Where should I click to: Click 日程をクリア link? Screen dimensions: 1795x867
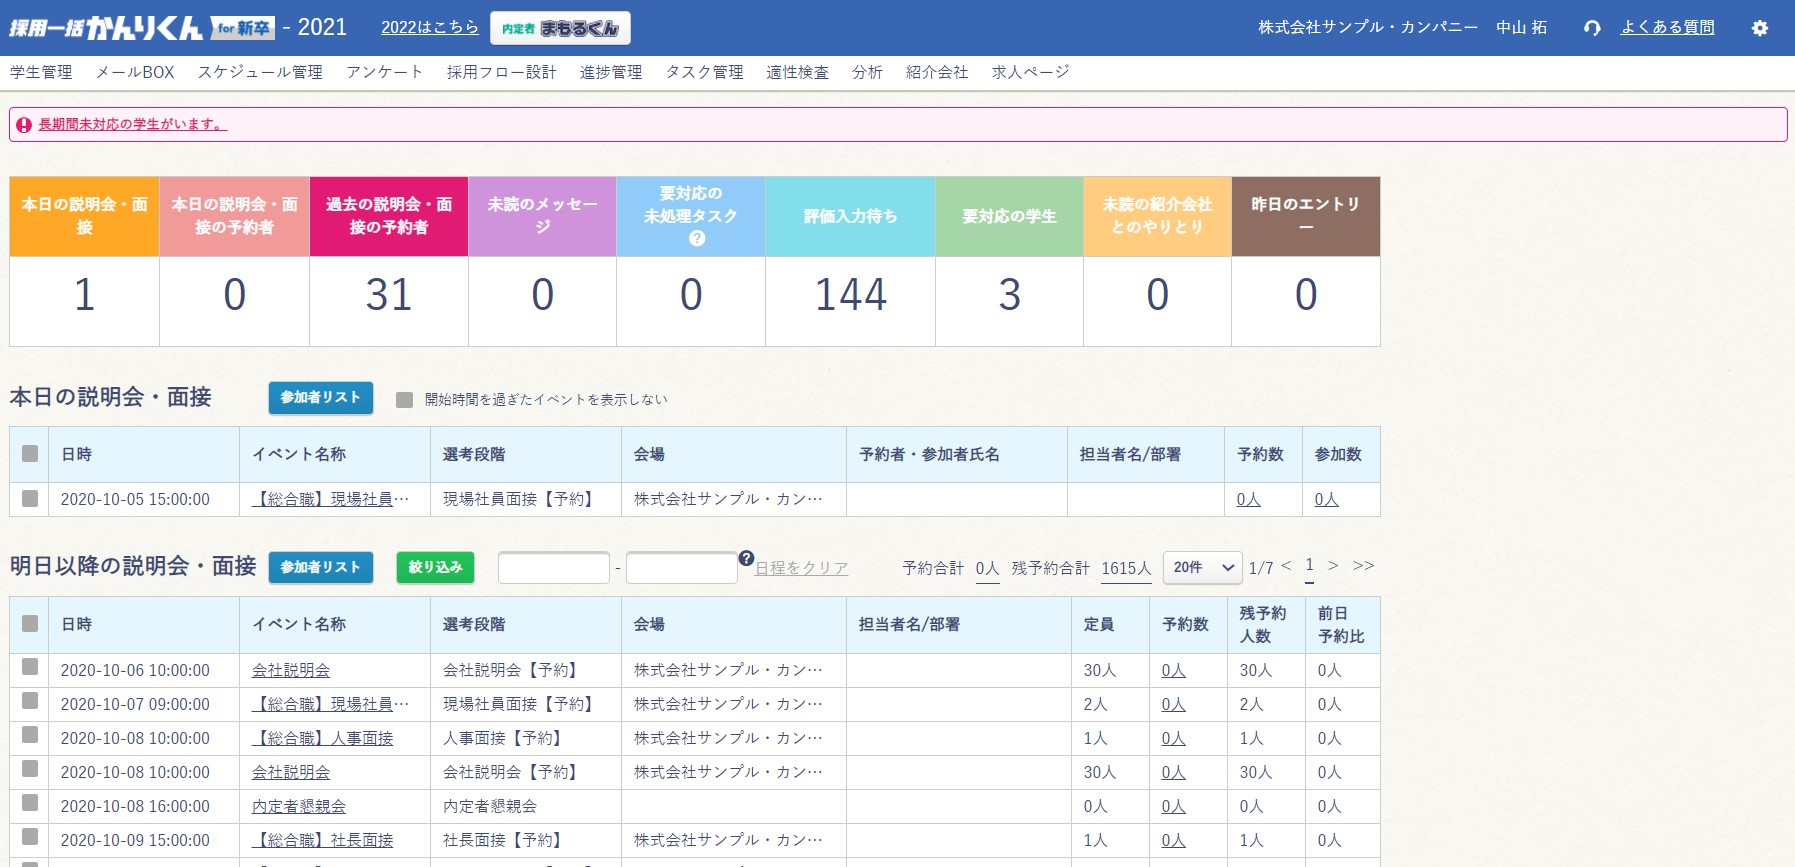[x=801, y=568]
